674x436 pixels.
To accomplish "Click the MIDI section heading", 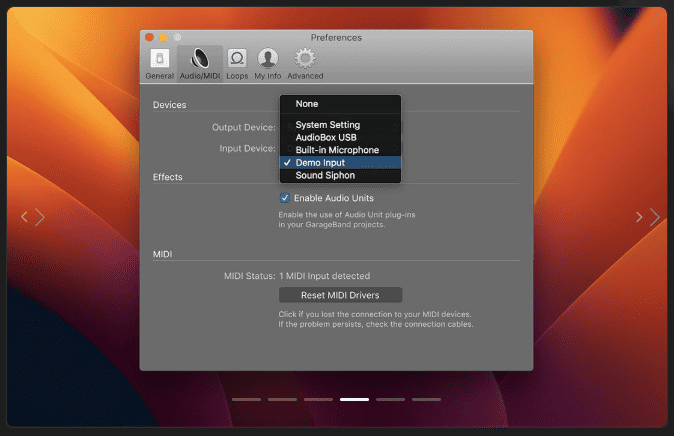I will click(x=162, y=254).
